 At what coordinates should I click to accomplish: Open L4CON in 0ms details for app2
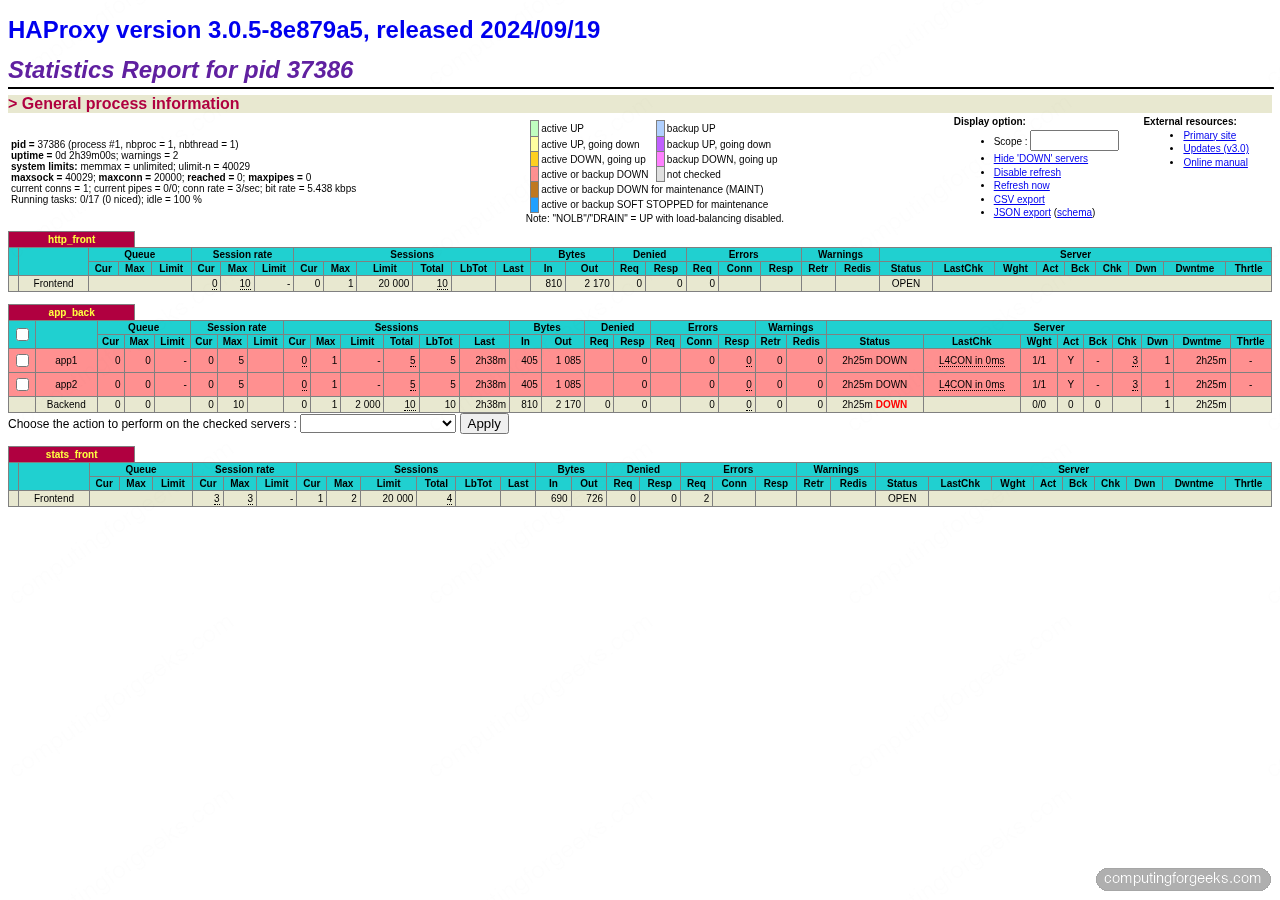point(971,383)
